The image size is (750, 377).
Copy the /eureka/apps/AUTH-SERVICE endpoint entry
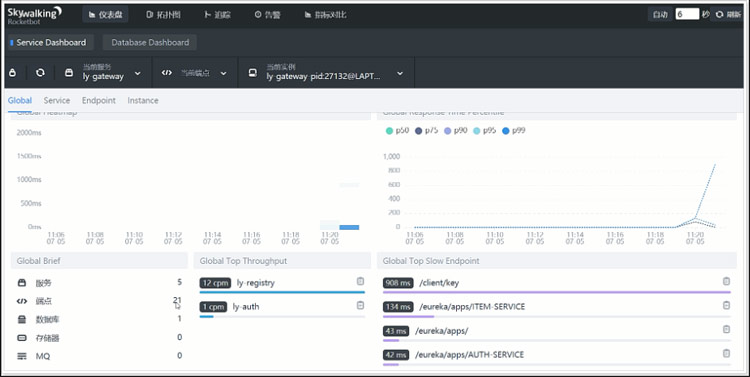coord(726,353)
